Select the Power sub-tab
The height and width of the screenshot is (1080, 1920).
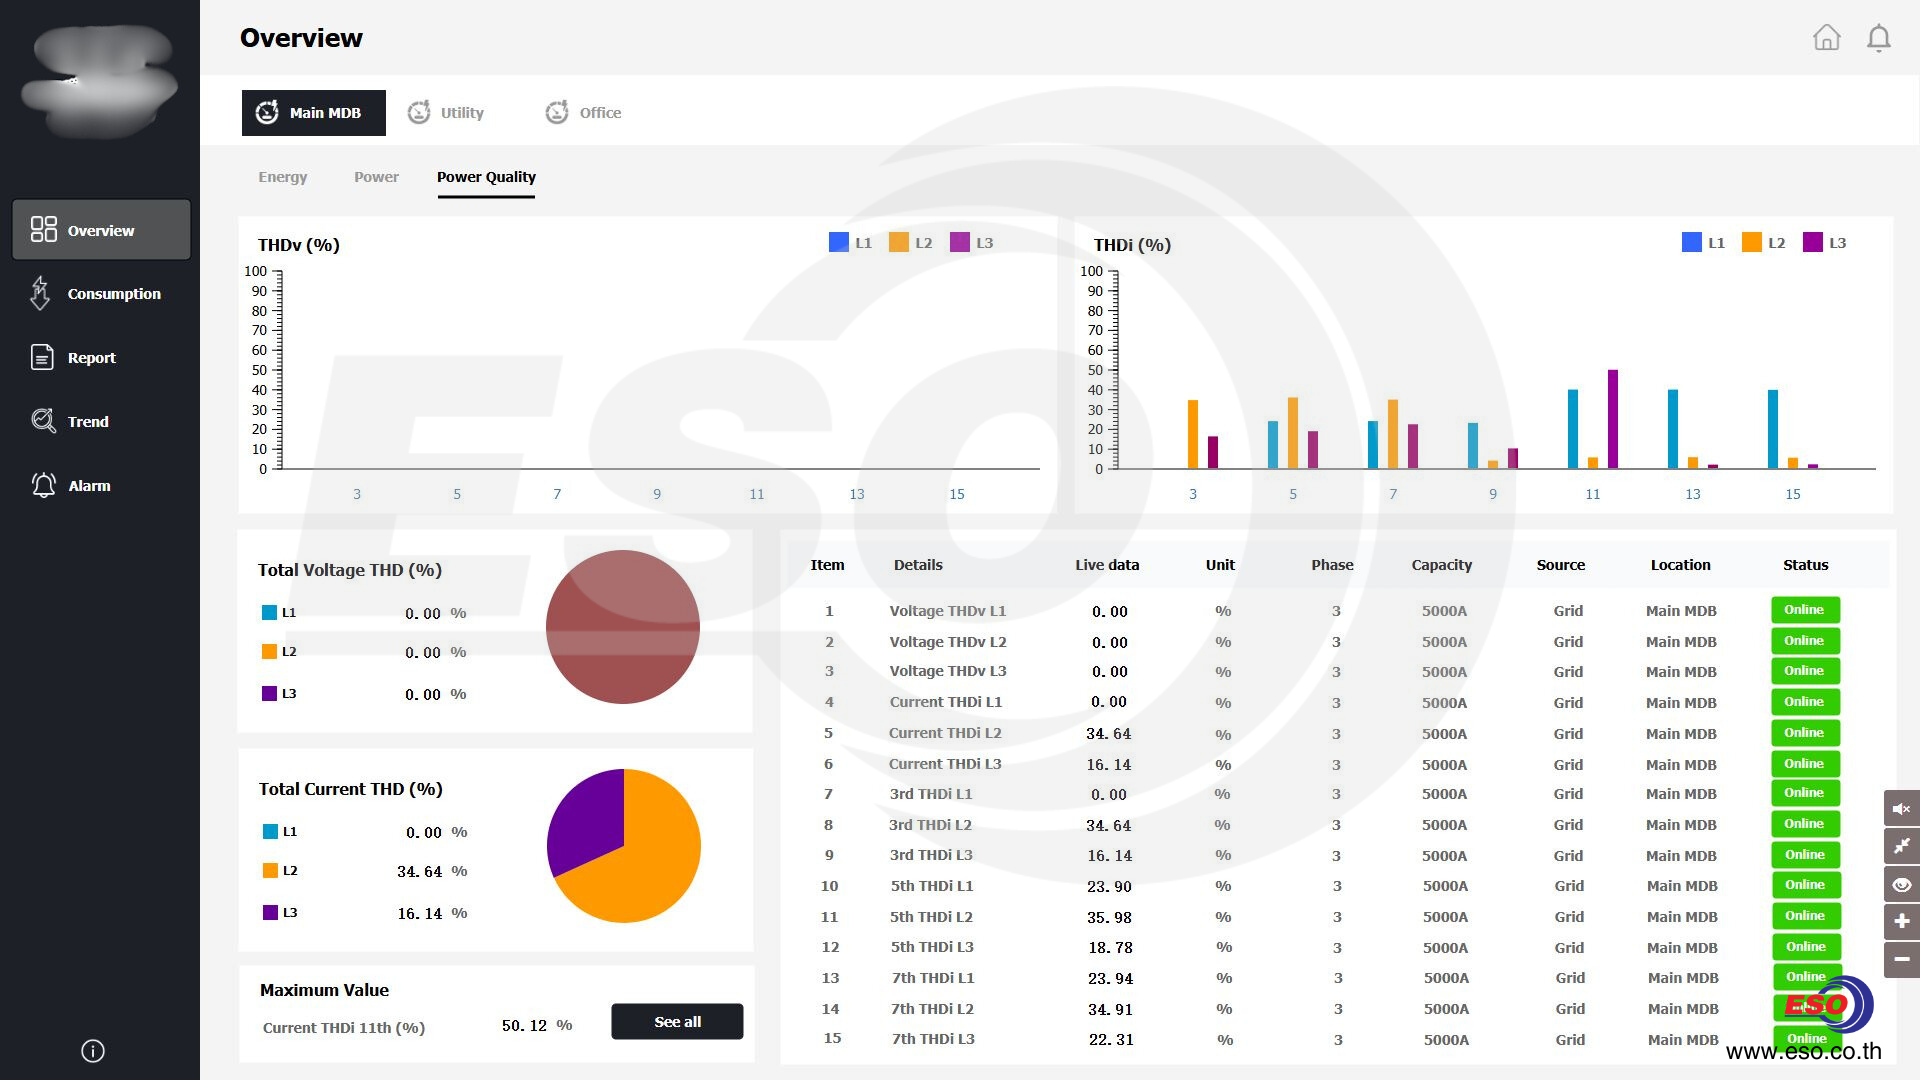(376, 177)
